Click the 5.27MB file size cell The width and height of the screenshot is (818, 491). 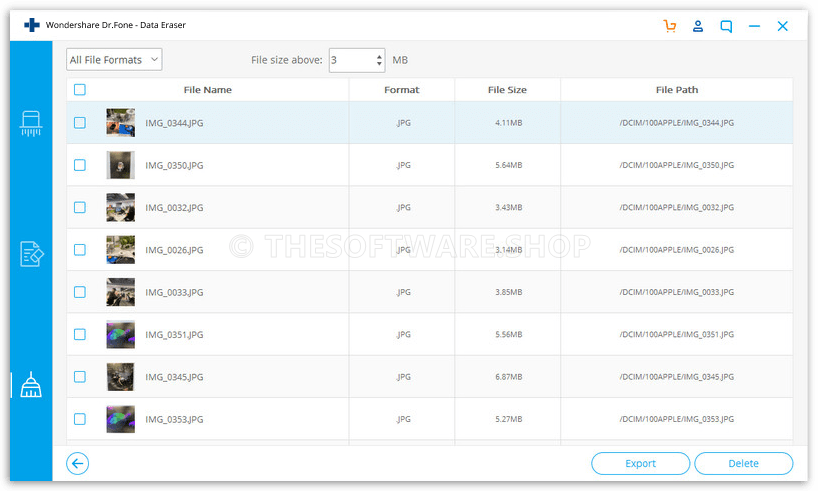pyautogui.click(x=509, y=418)
